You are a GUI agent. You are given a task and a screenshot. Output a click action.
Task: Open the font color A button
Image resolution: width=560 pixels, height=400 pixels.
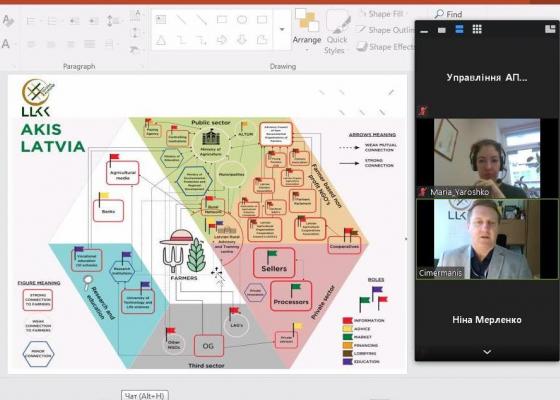coord(6,44)
